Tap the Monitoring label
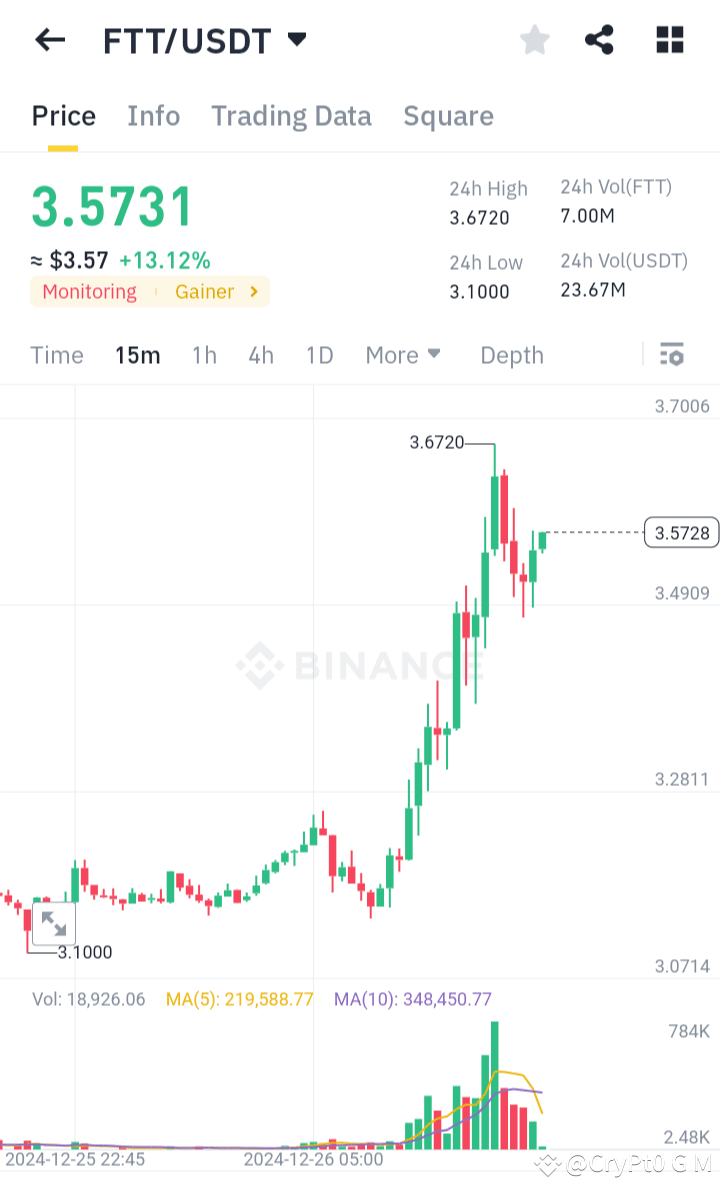 89,292
